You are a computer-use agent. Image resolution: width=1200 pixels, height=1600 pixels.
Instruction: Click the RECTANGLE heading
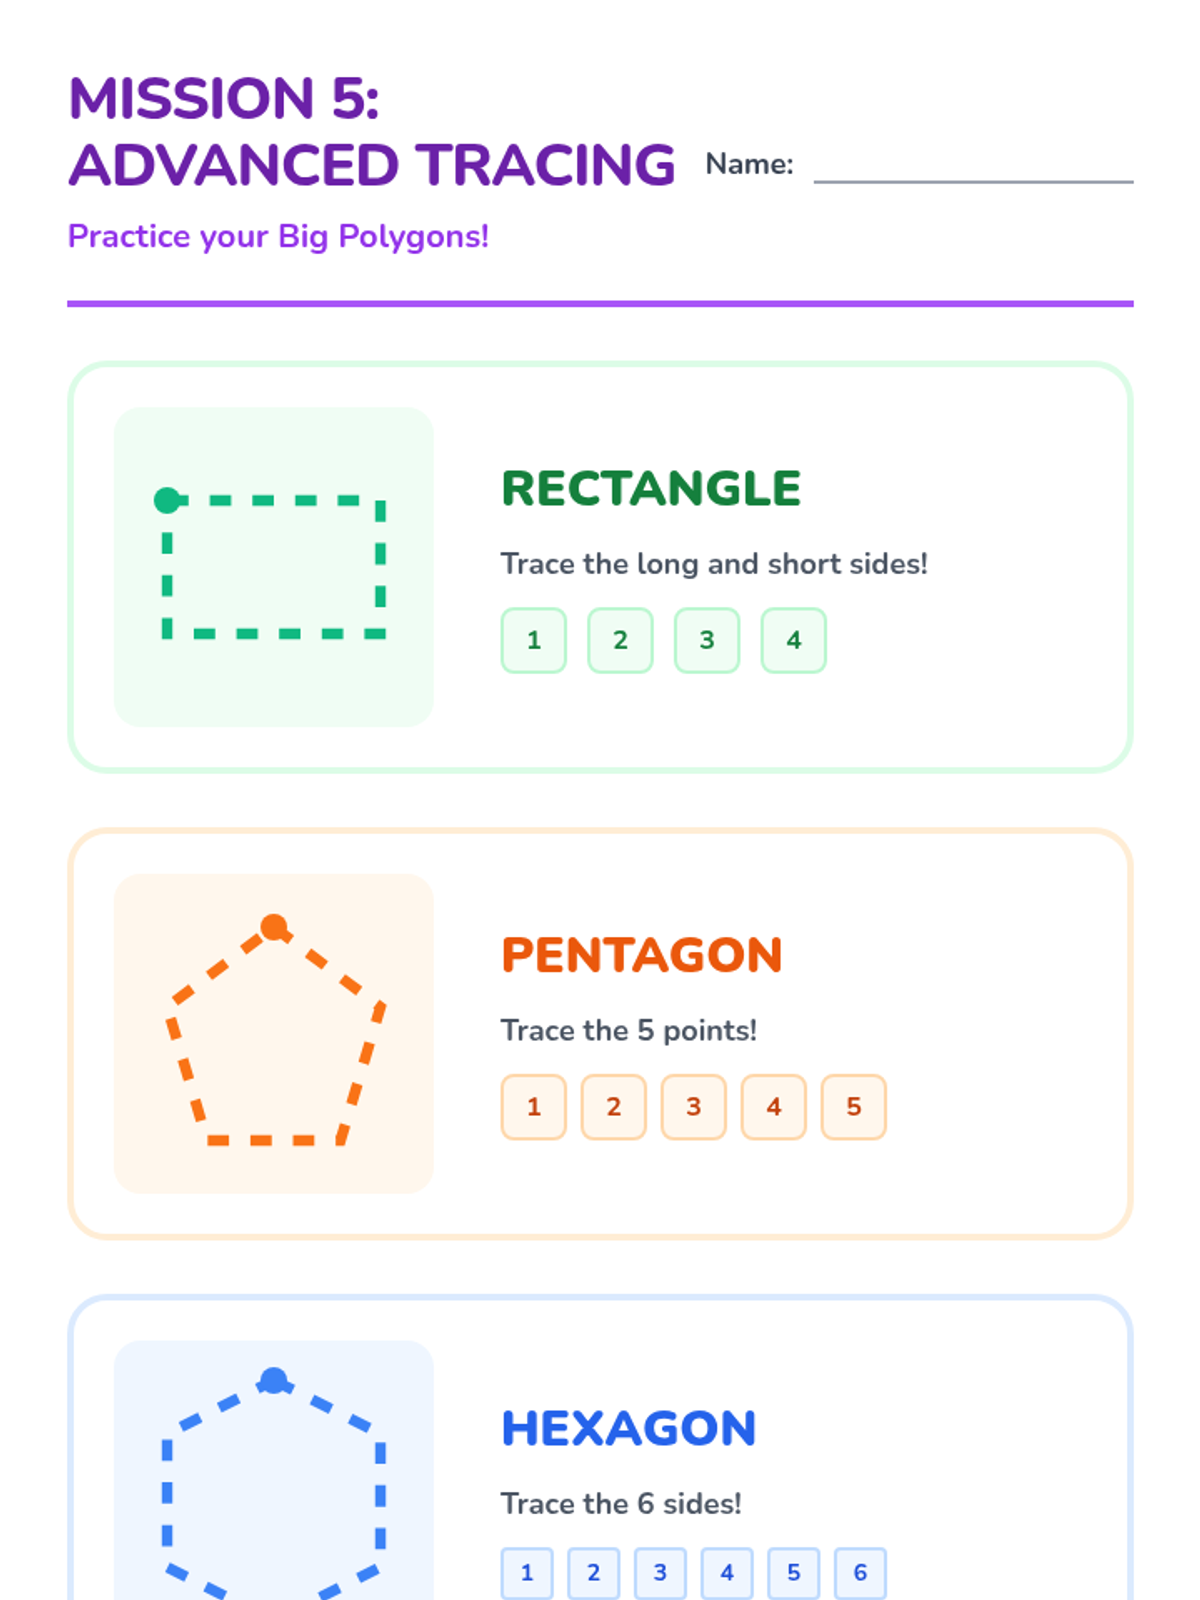tap(651, 489)
